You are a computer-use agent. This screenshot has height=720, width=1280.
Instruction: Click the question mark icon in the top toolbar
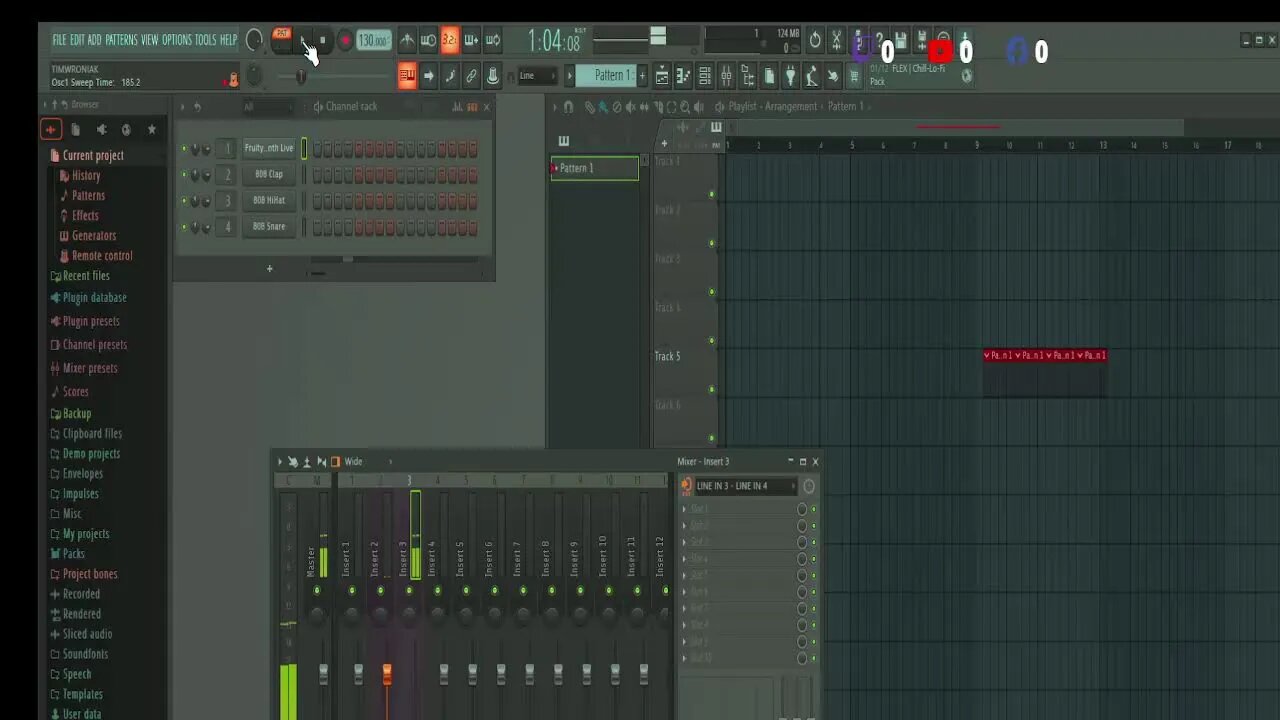(879, 41)
